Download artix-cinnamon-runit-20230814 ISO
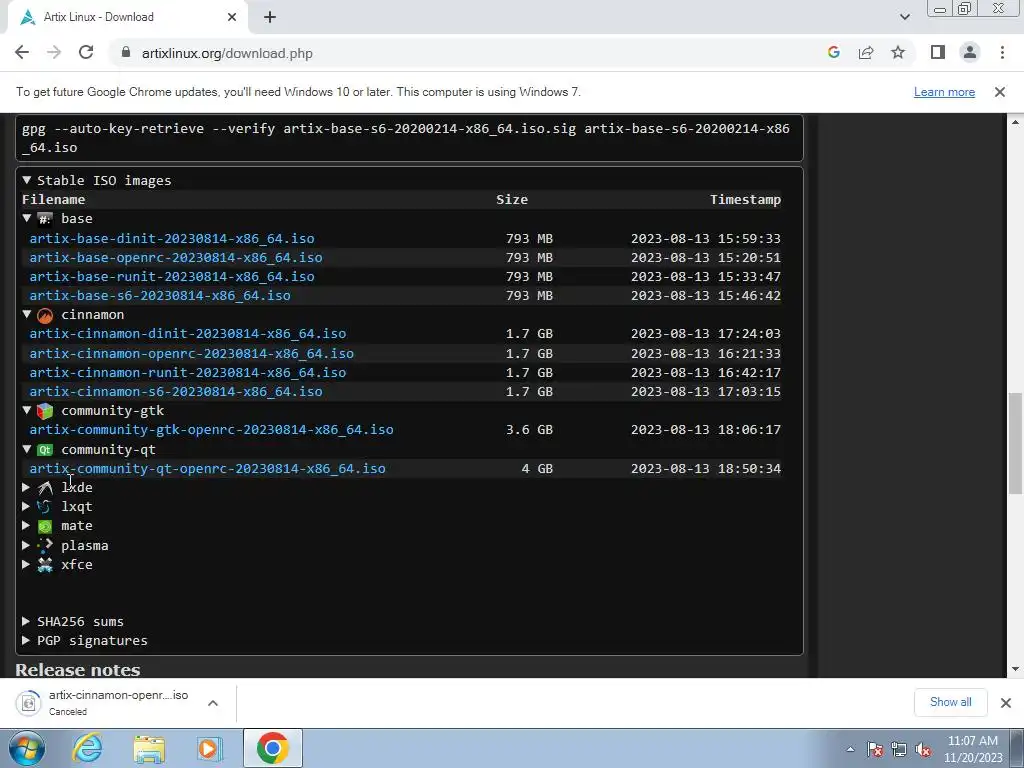Screen dimensions: 1024x768 click(x=187, y=372)
